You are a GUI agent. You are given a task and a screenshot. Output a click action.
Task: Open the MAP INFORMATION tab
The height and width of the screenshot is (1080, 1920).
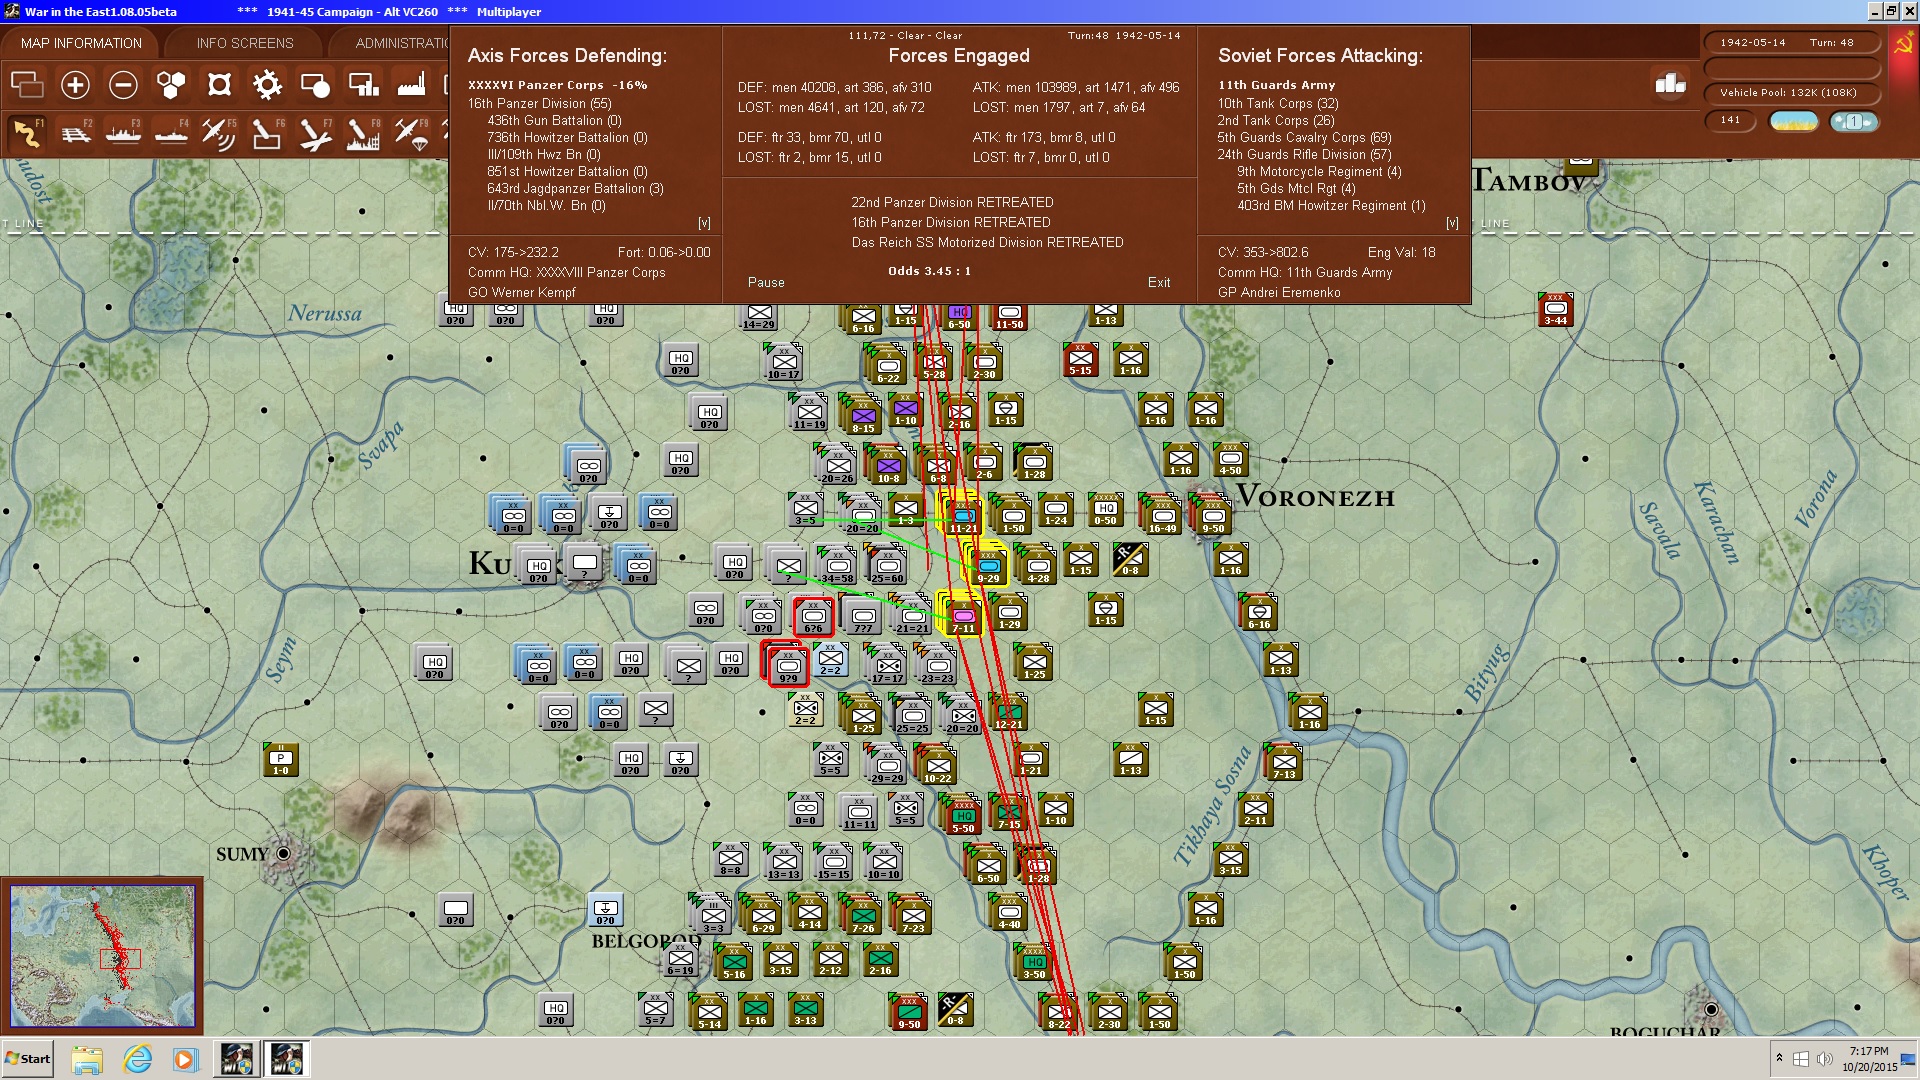click(x=81, y=43)
